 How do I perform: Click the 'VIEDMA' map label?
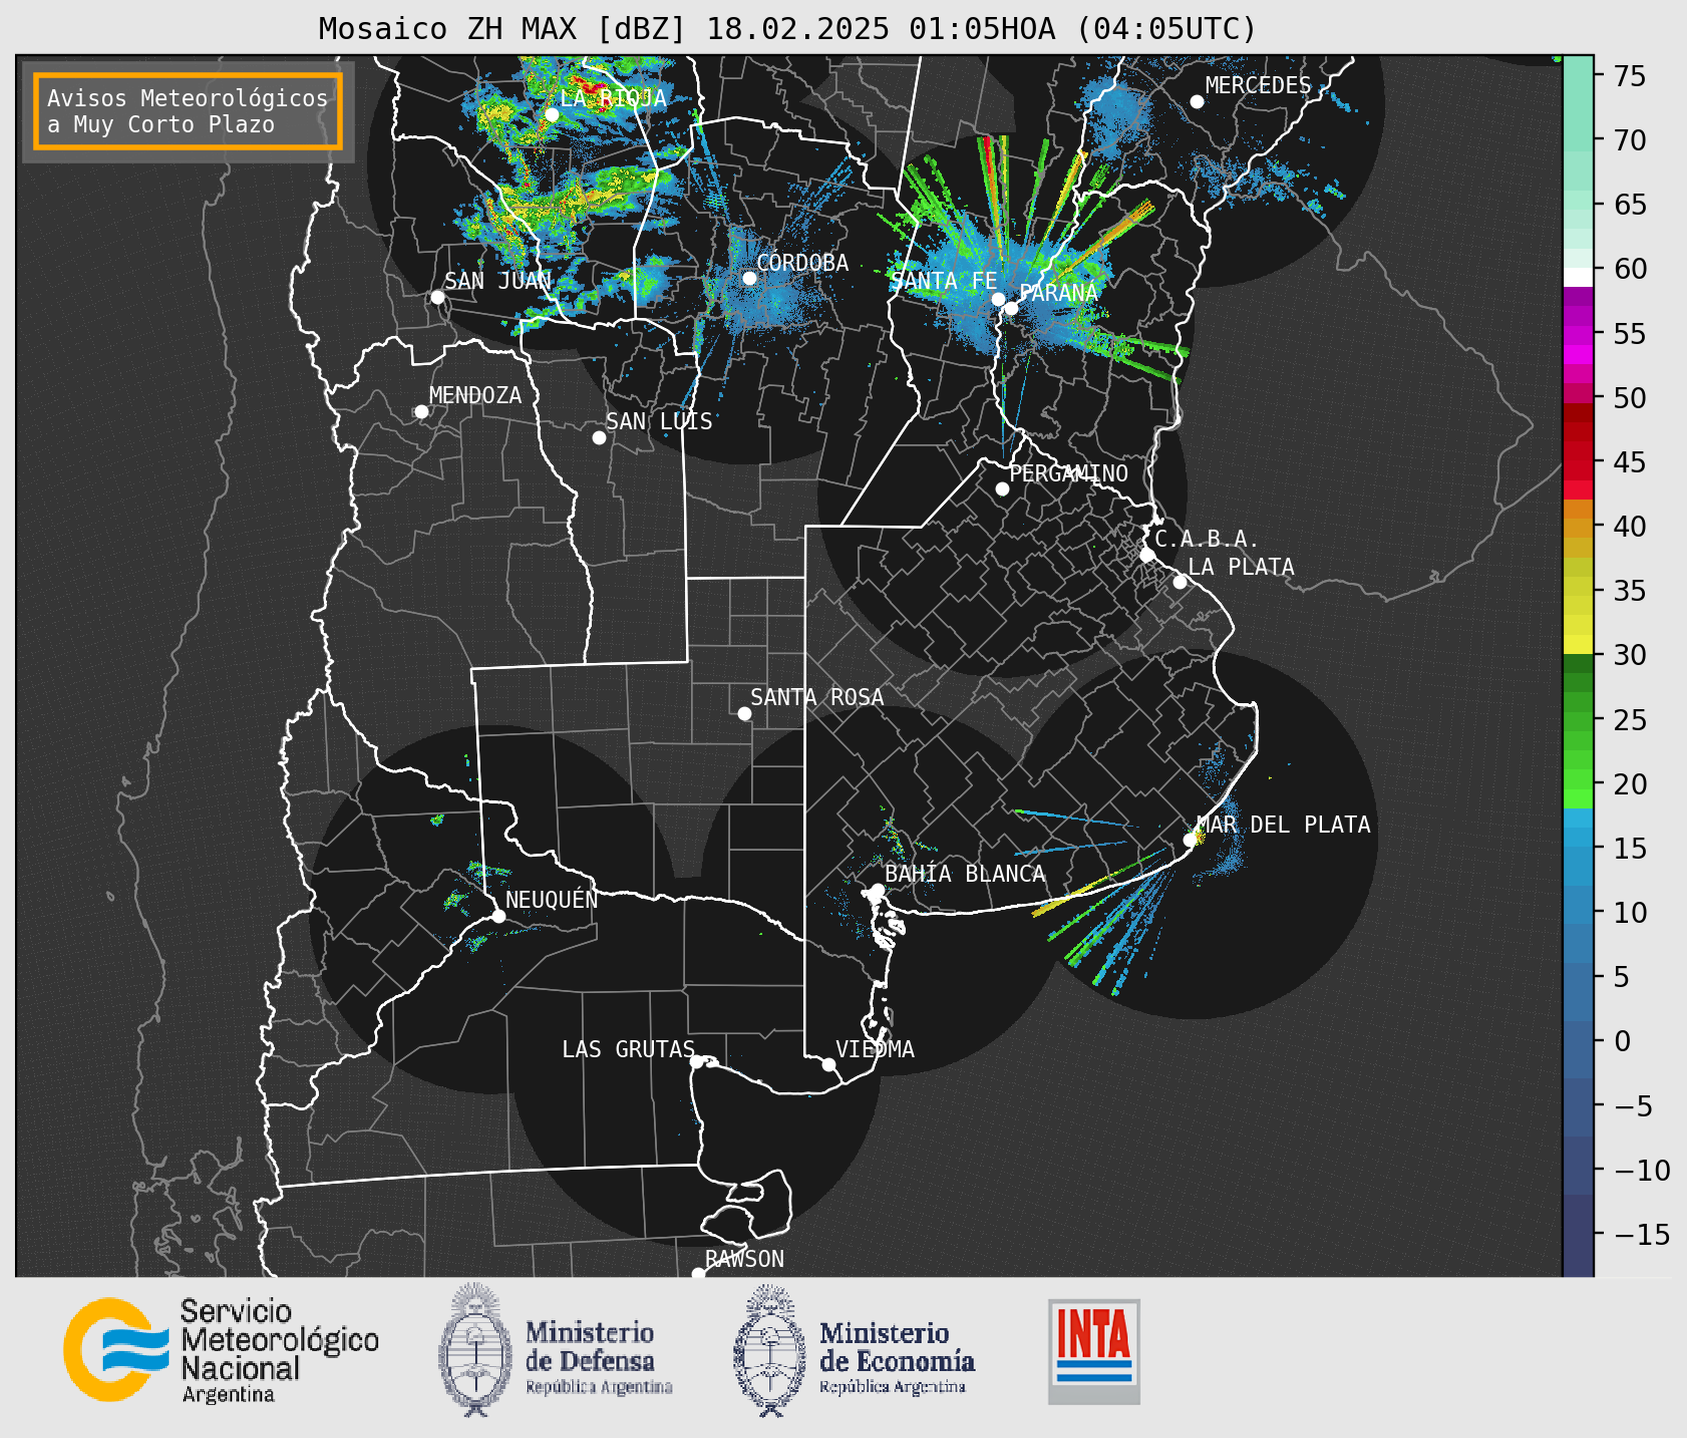(875, 1049)
